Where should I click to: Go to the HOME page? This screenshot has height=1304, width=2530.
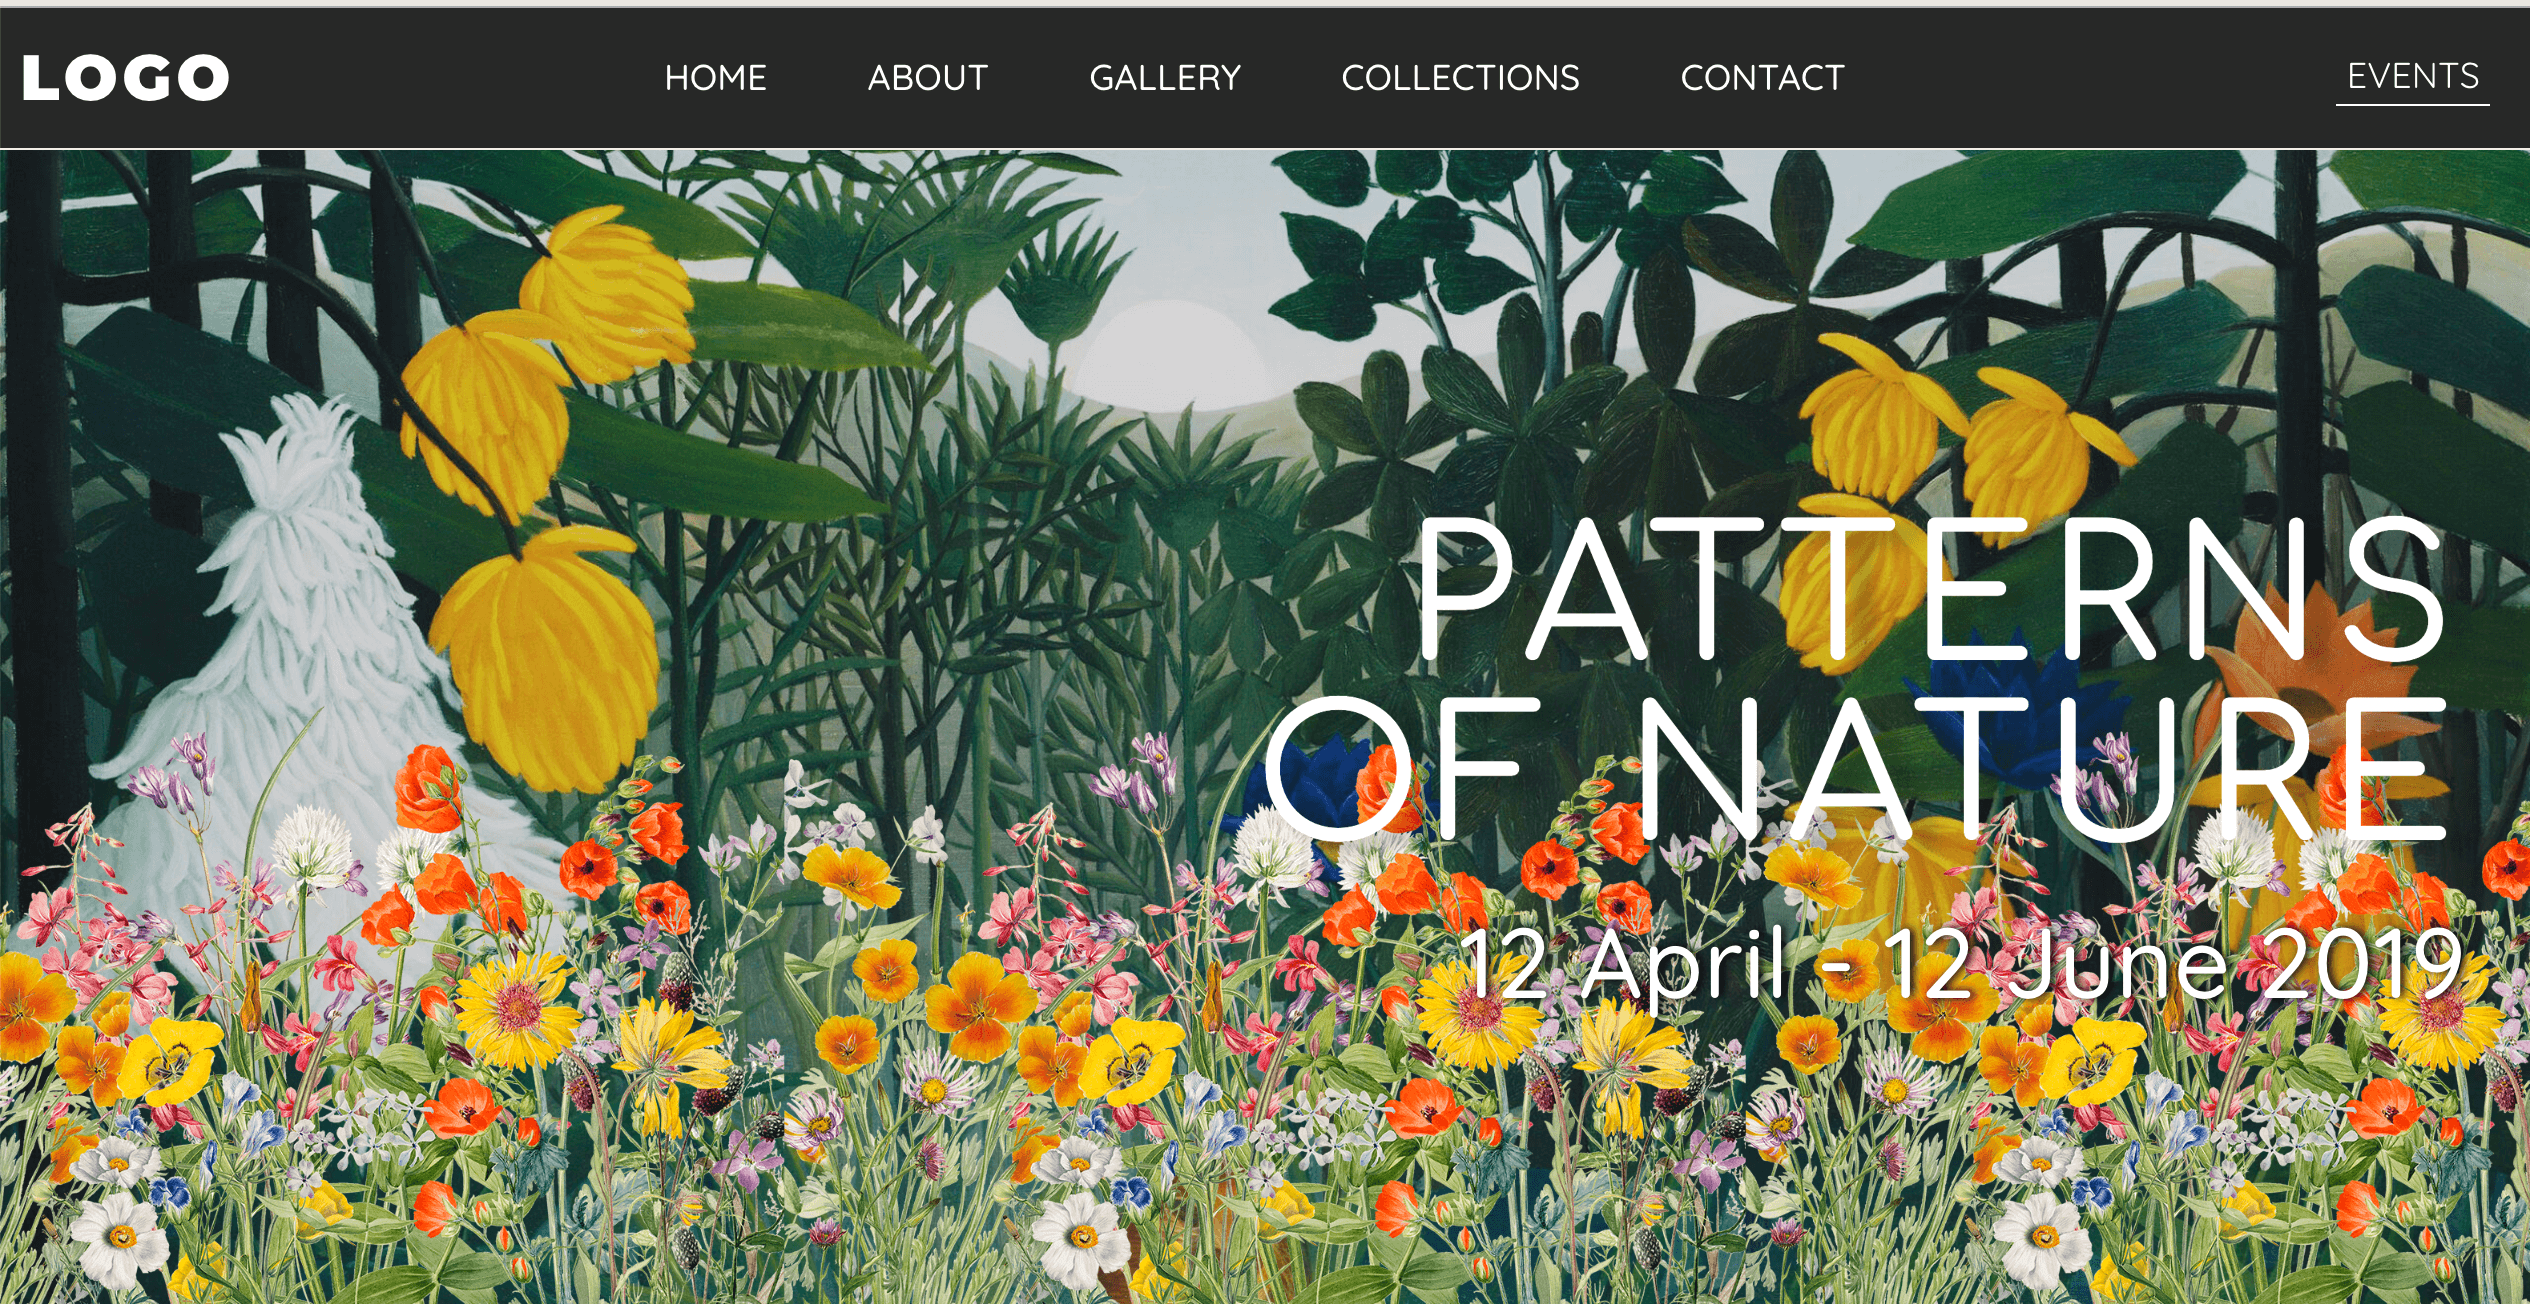[x=716, y=78]
